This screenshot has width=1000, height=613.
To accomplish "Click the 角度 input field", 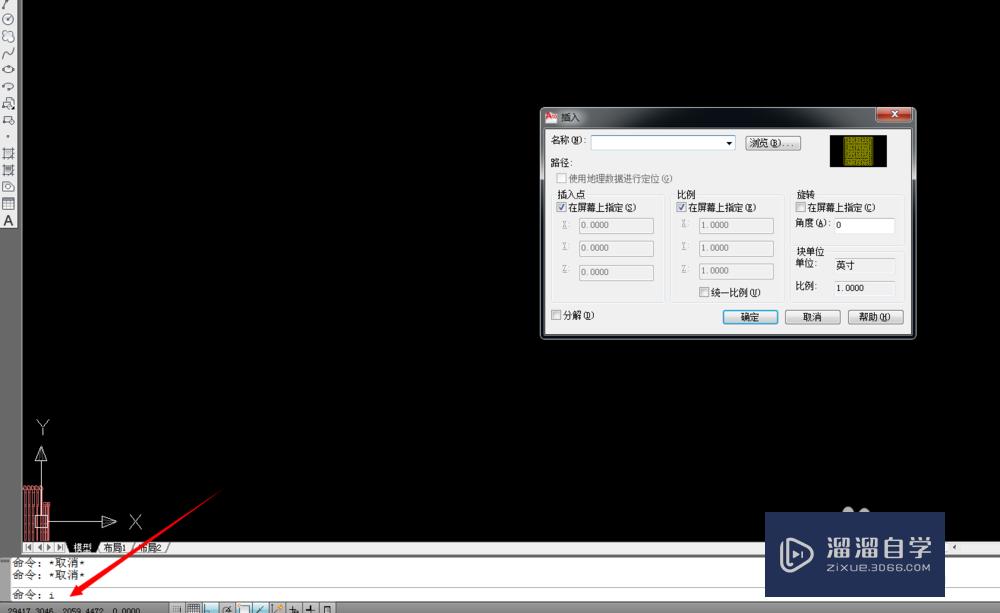I will click(865, 225).
